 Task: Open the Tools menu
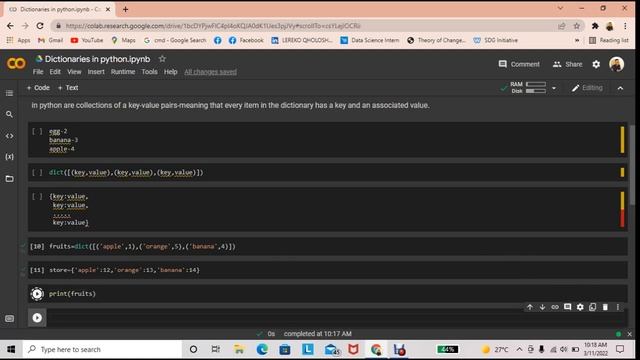coord(149,72)
